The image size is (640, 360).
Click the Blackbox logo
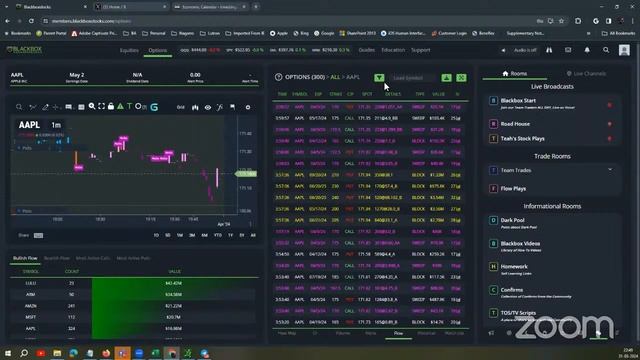(x=24, y=50)
